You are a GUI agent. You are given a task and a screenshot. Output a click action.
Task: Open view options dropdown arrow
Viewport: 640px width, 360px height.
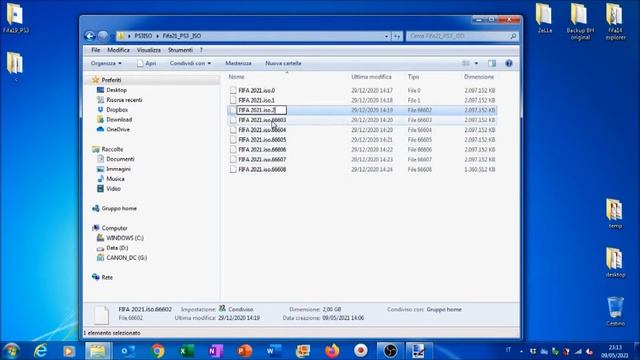pos(476,63)
